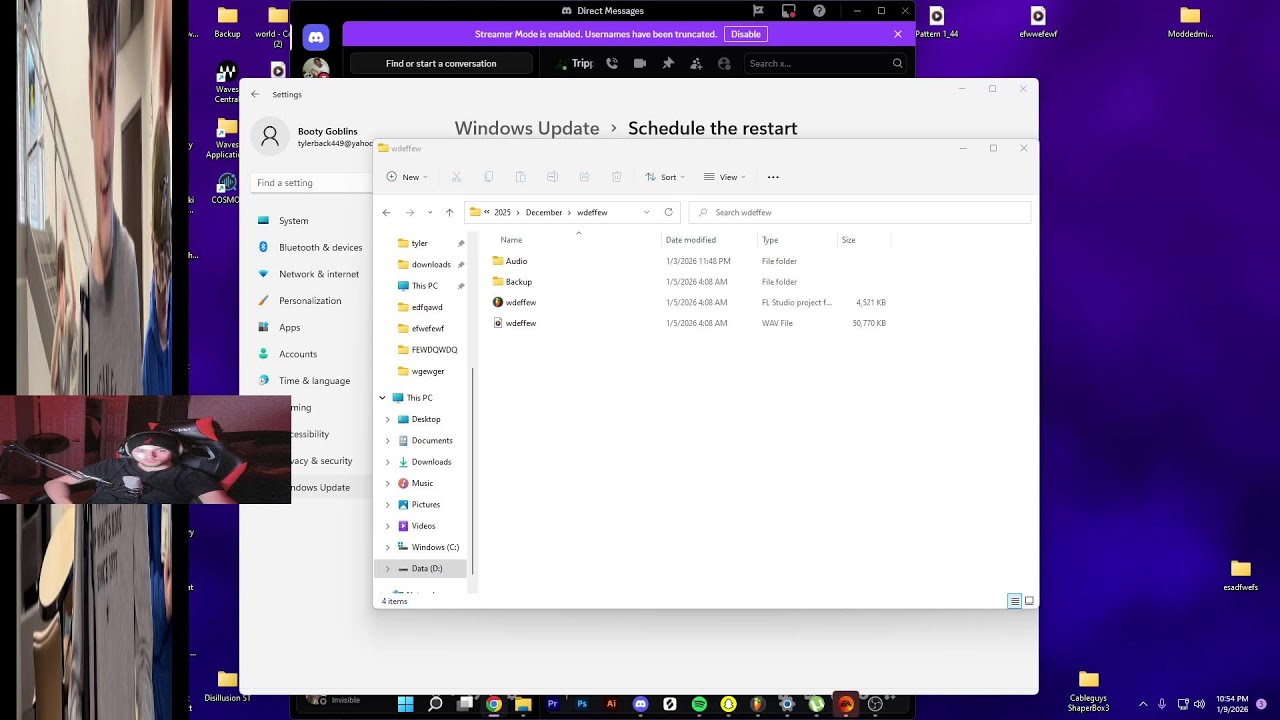Open the Cableguys ShaperBox3 desktop folder
The width and height of the screenshot is (1280, 720).
(x=1089, y=690)
